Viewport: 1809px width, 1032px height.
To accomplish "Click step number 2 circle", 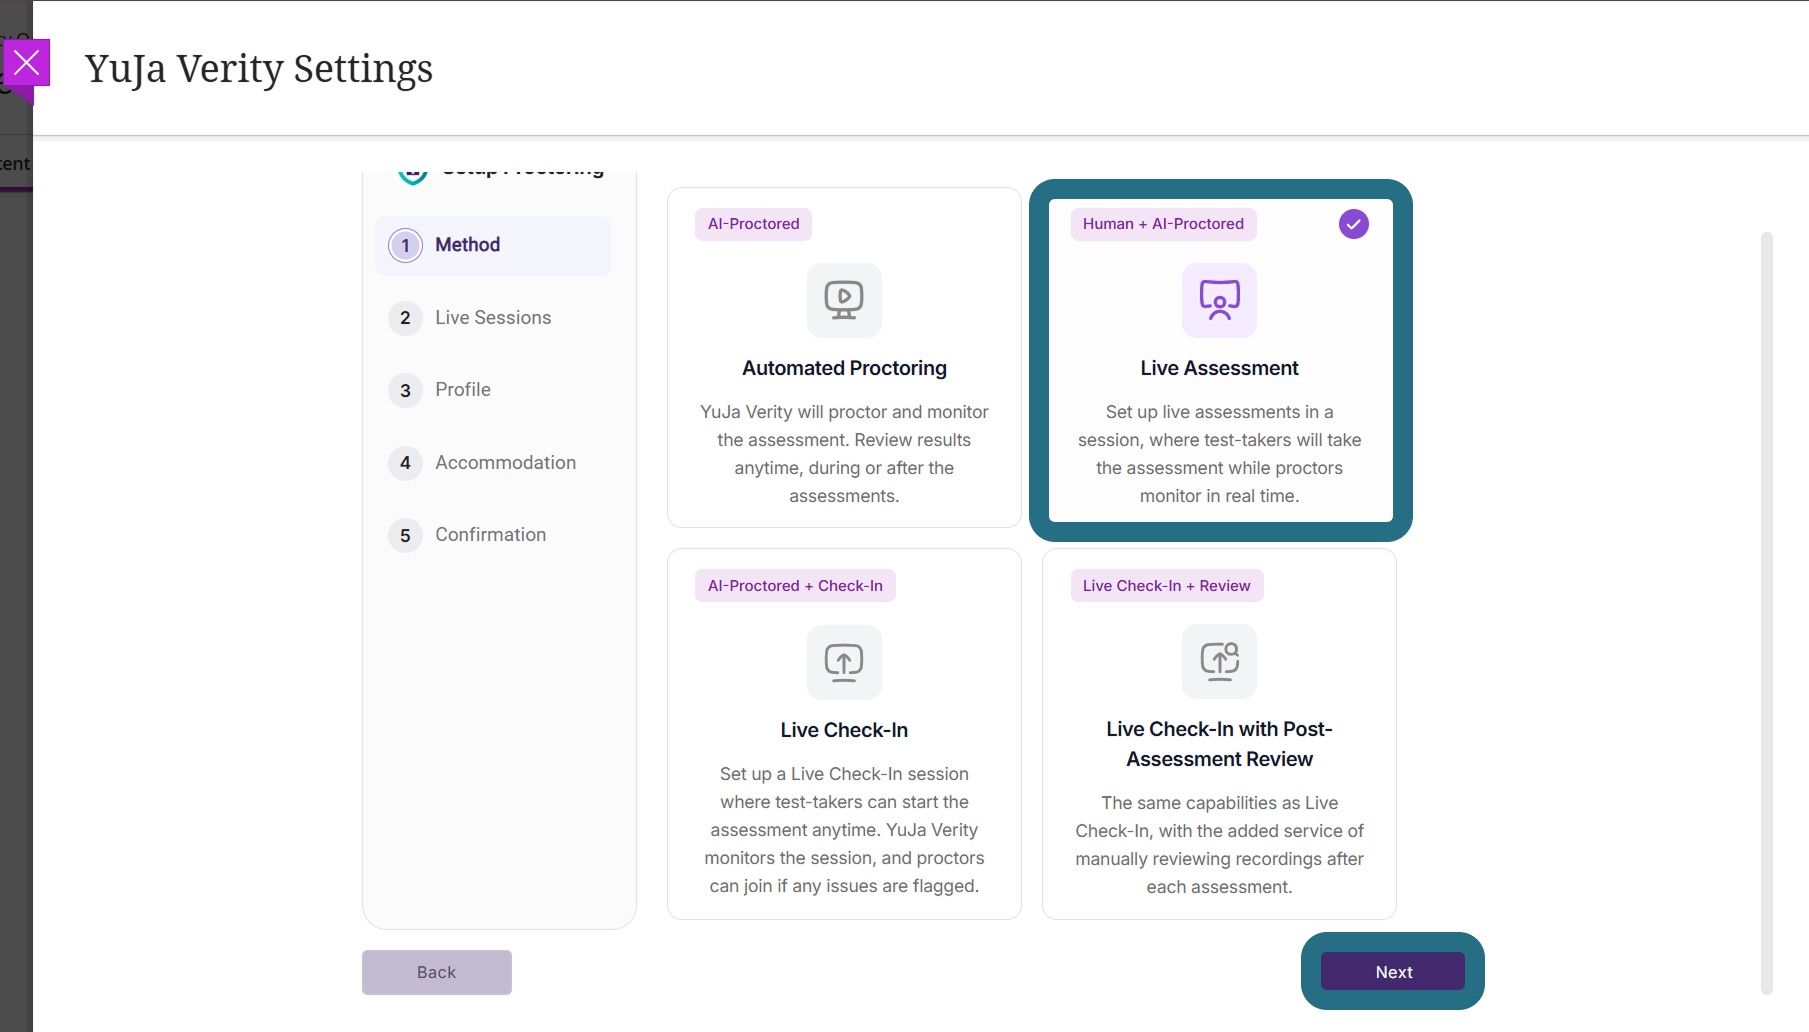I will click(405, 318).
